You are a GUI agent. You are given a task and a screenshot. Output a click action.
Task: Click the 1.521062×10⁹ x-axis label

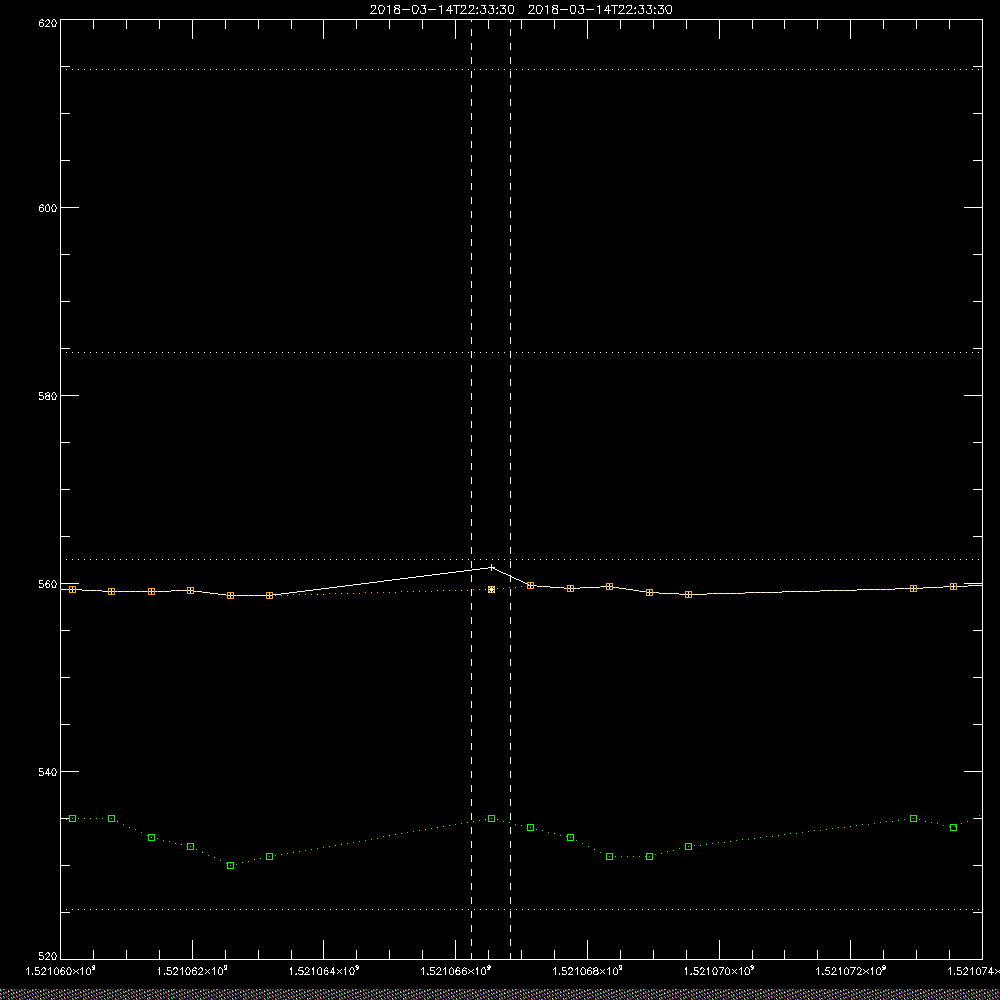[x=192, y=971]
